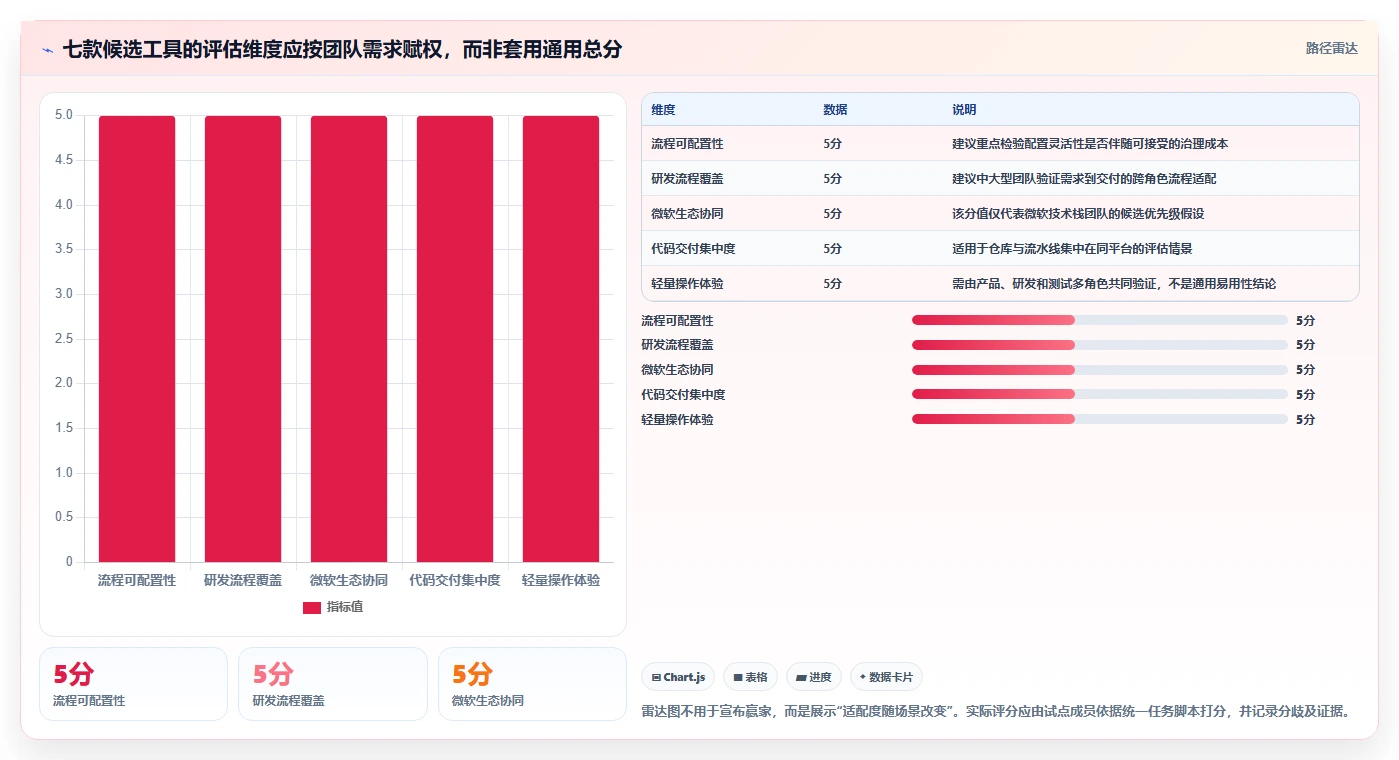This screenshot has height=760, width=1399.
Task: Select the 进度 chip
Action: tap(814, 677)
